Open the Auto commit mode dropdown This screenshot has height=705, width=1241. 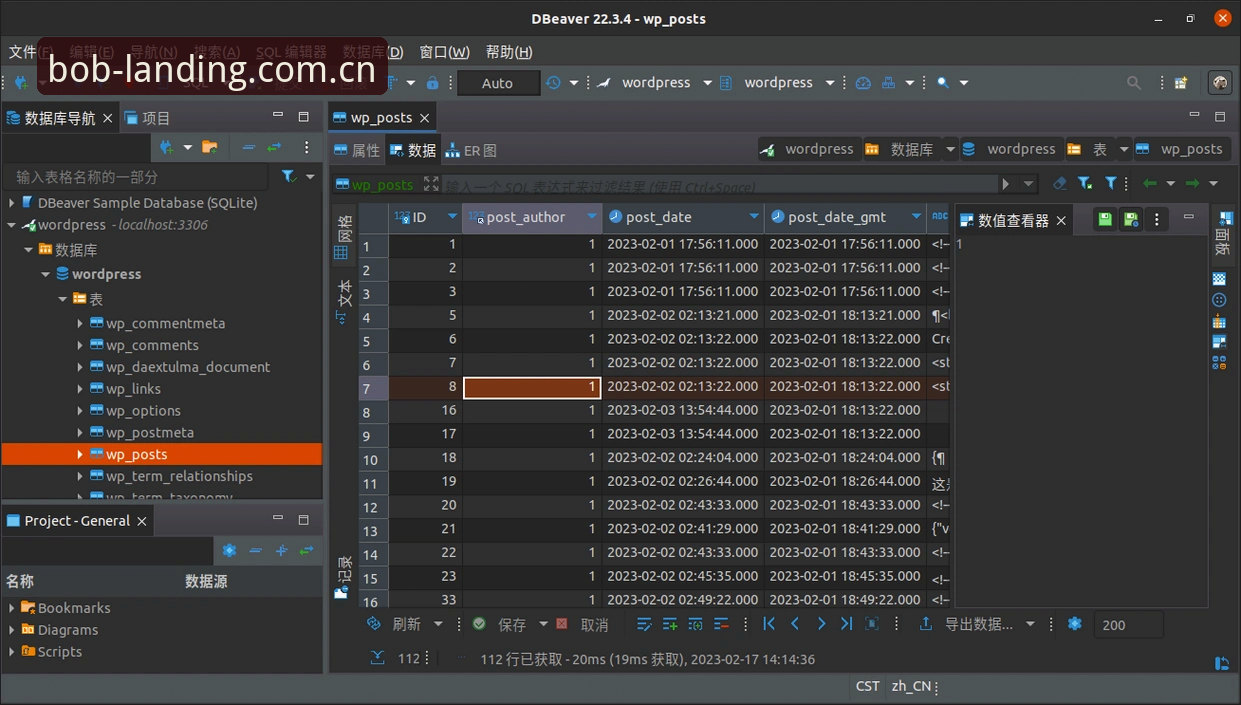(498, 83)
